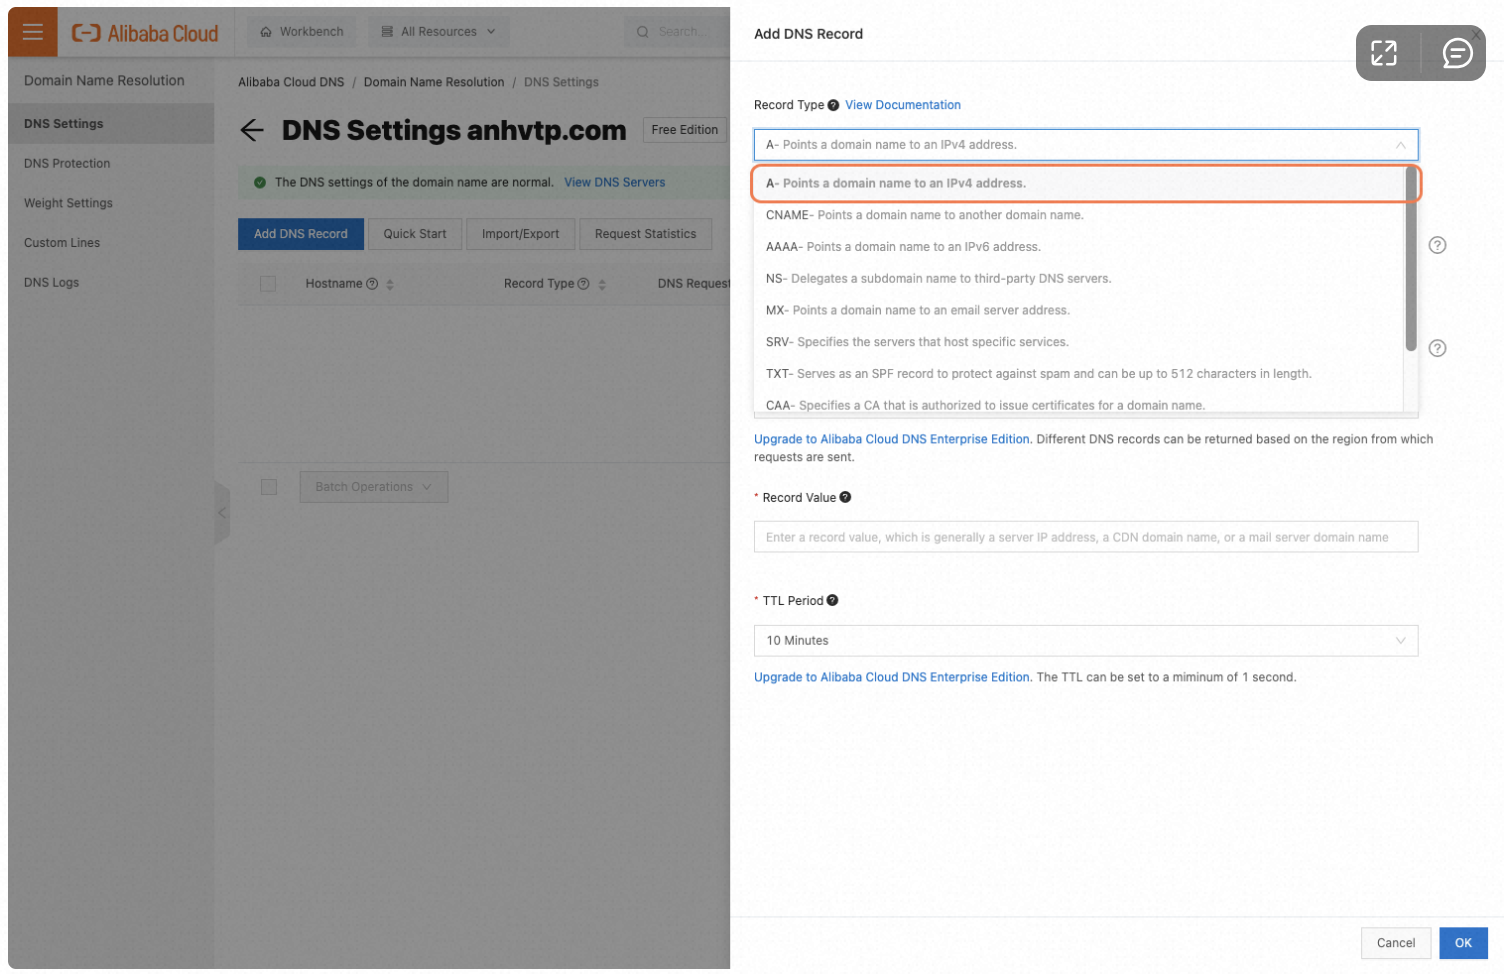Screen dimensions: 1504x974
Task: Open DNS Settings in the sidebar
Action: 111,124
